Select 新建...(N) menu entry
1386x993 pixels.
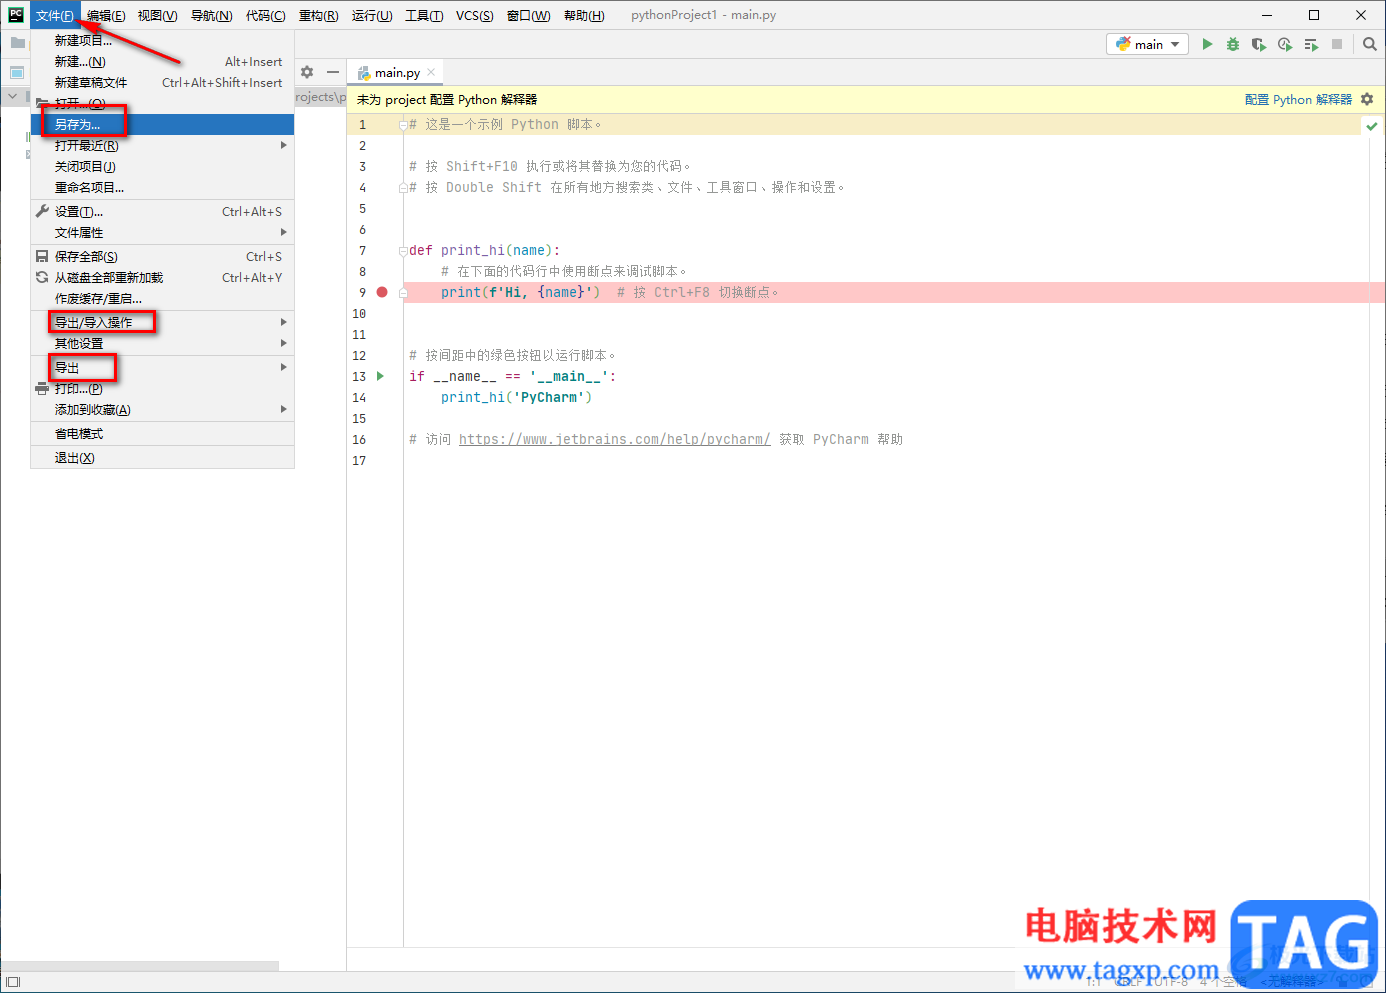[x=162, y=61]
